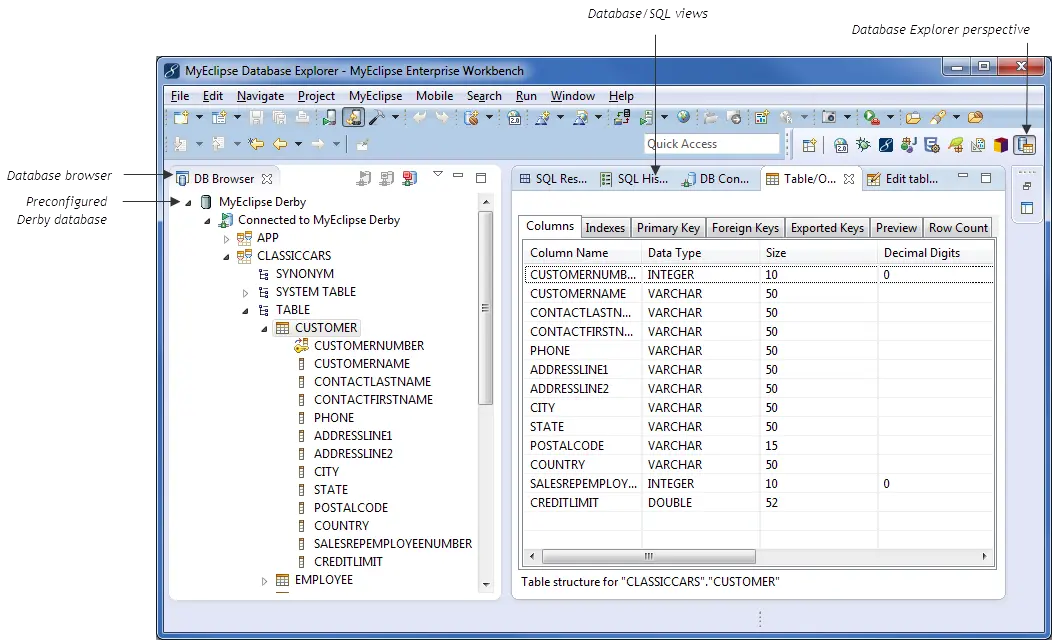Screen dimensions: 1052x640
Task: Click the New wizard toolbar icon
Action: 181,117
